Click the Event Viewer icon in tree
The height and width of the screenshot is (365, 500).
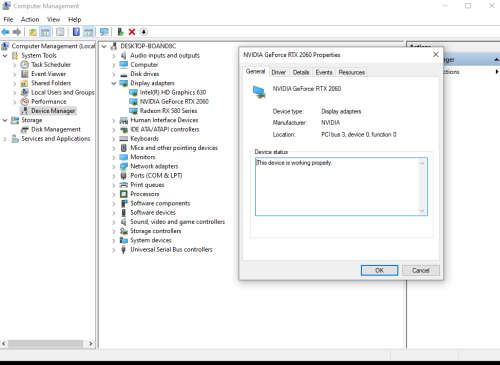(25, 74)
